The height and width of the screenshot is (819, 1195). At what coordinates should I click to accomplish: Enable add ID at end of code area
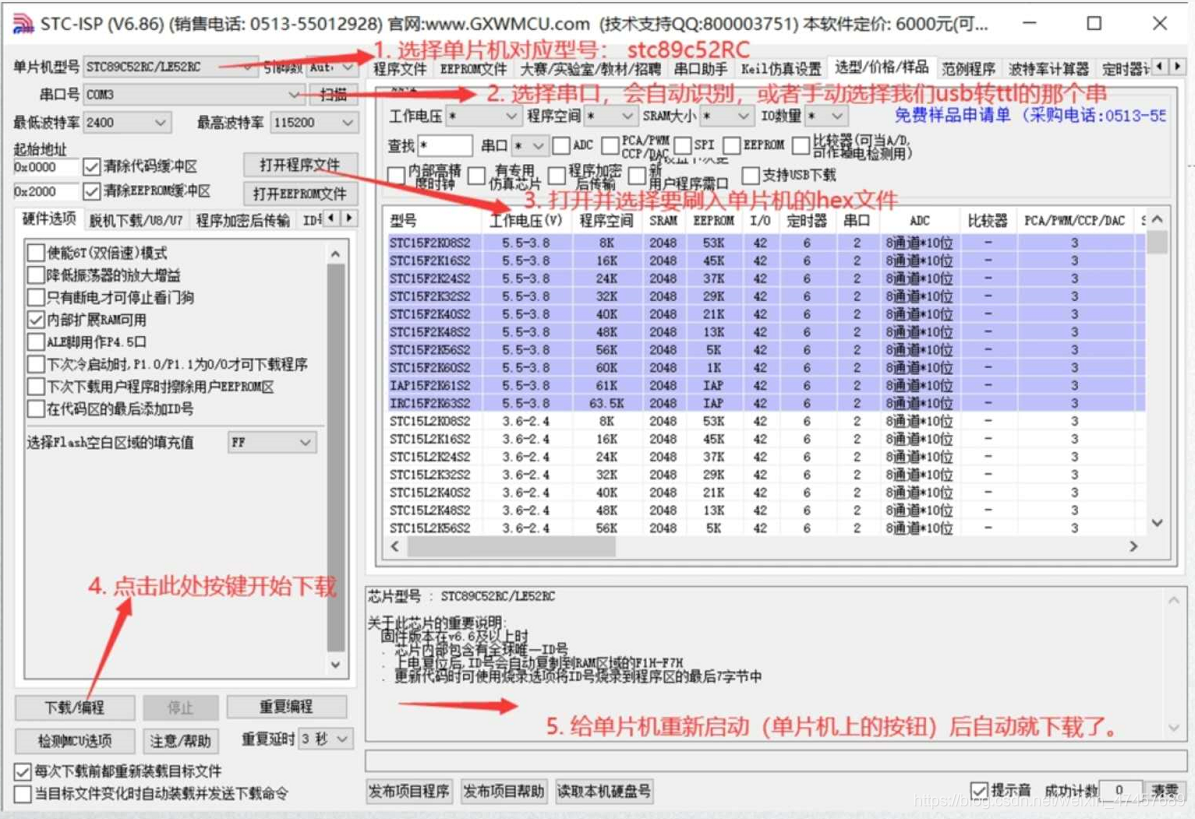tap(36, 409)
